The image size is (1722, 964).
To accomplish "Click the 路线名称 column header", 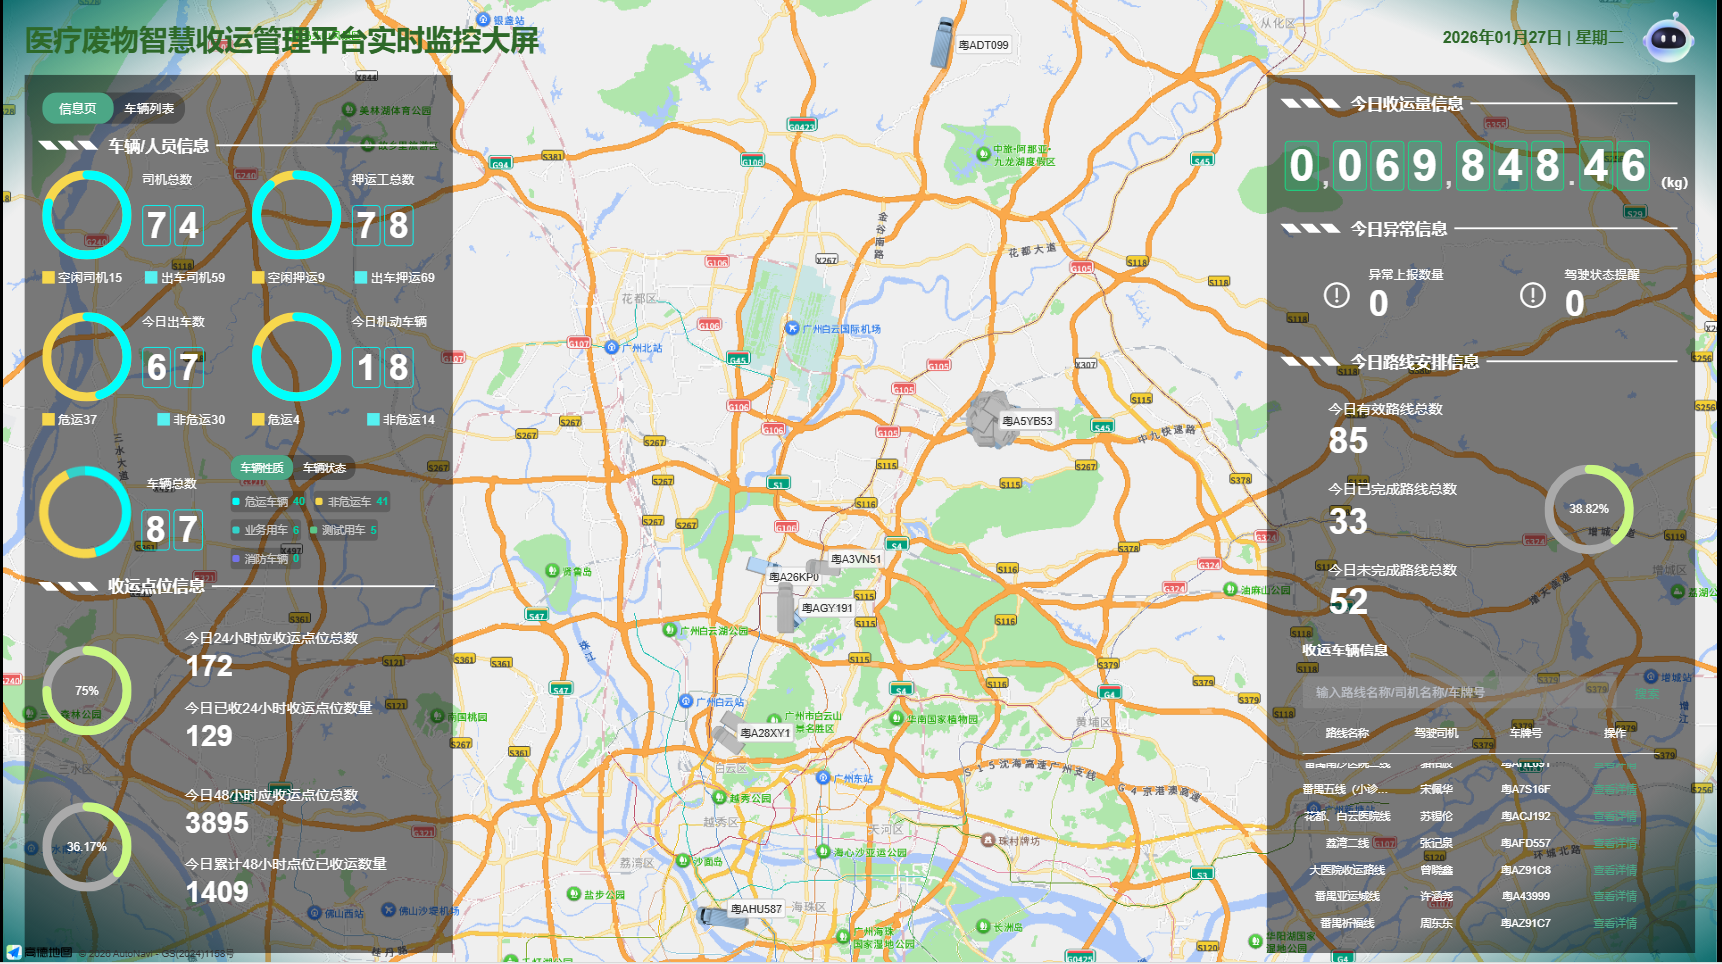I will [1347, 733].
